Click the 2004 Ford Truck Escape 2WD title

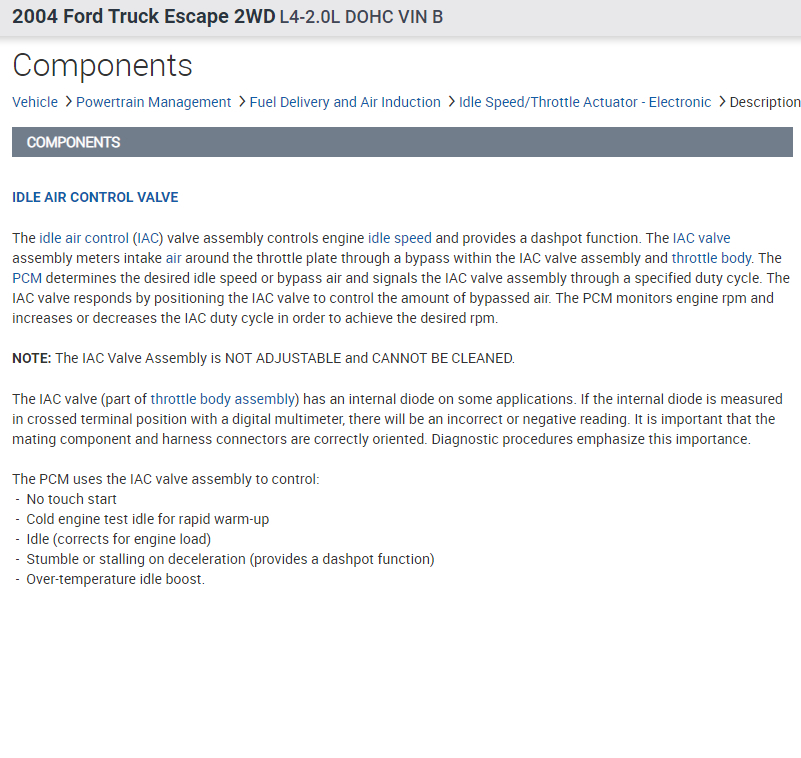pyautogui.click(x=143, y=17)
